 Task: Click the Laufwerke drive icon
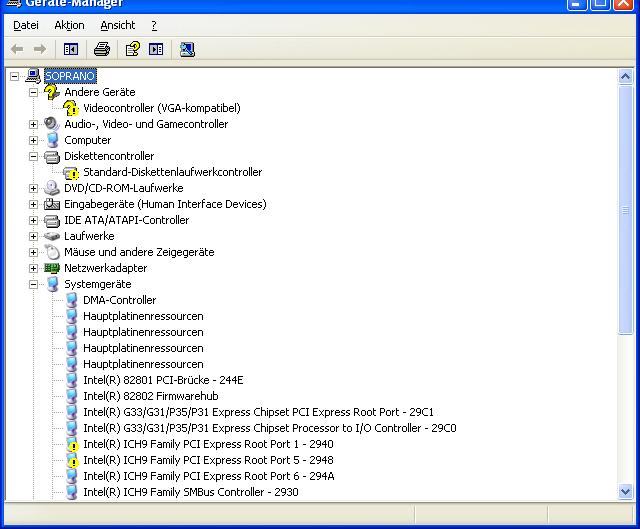[52, 236]
